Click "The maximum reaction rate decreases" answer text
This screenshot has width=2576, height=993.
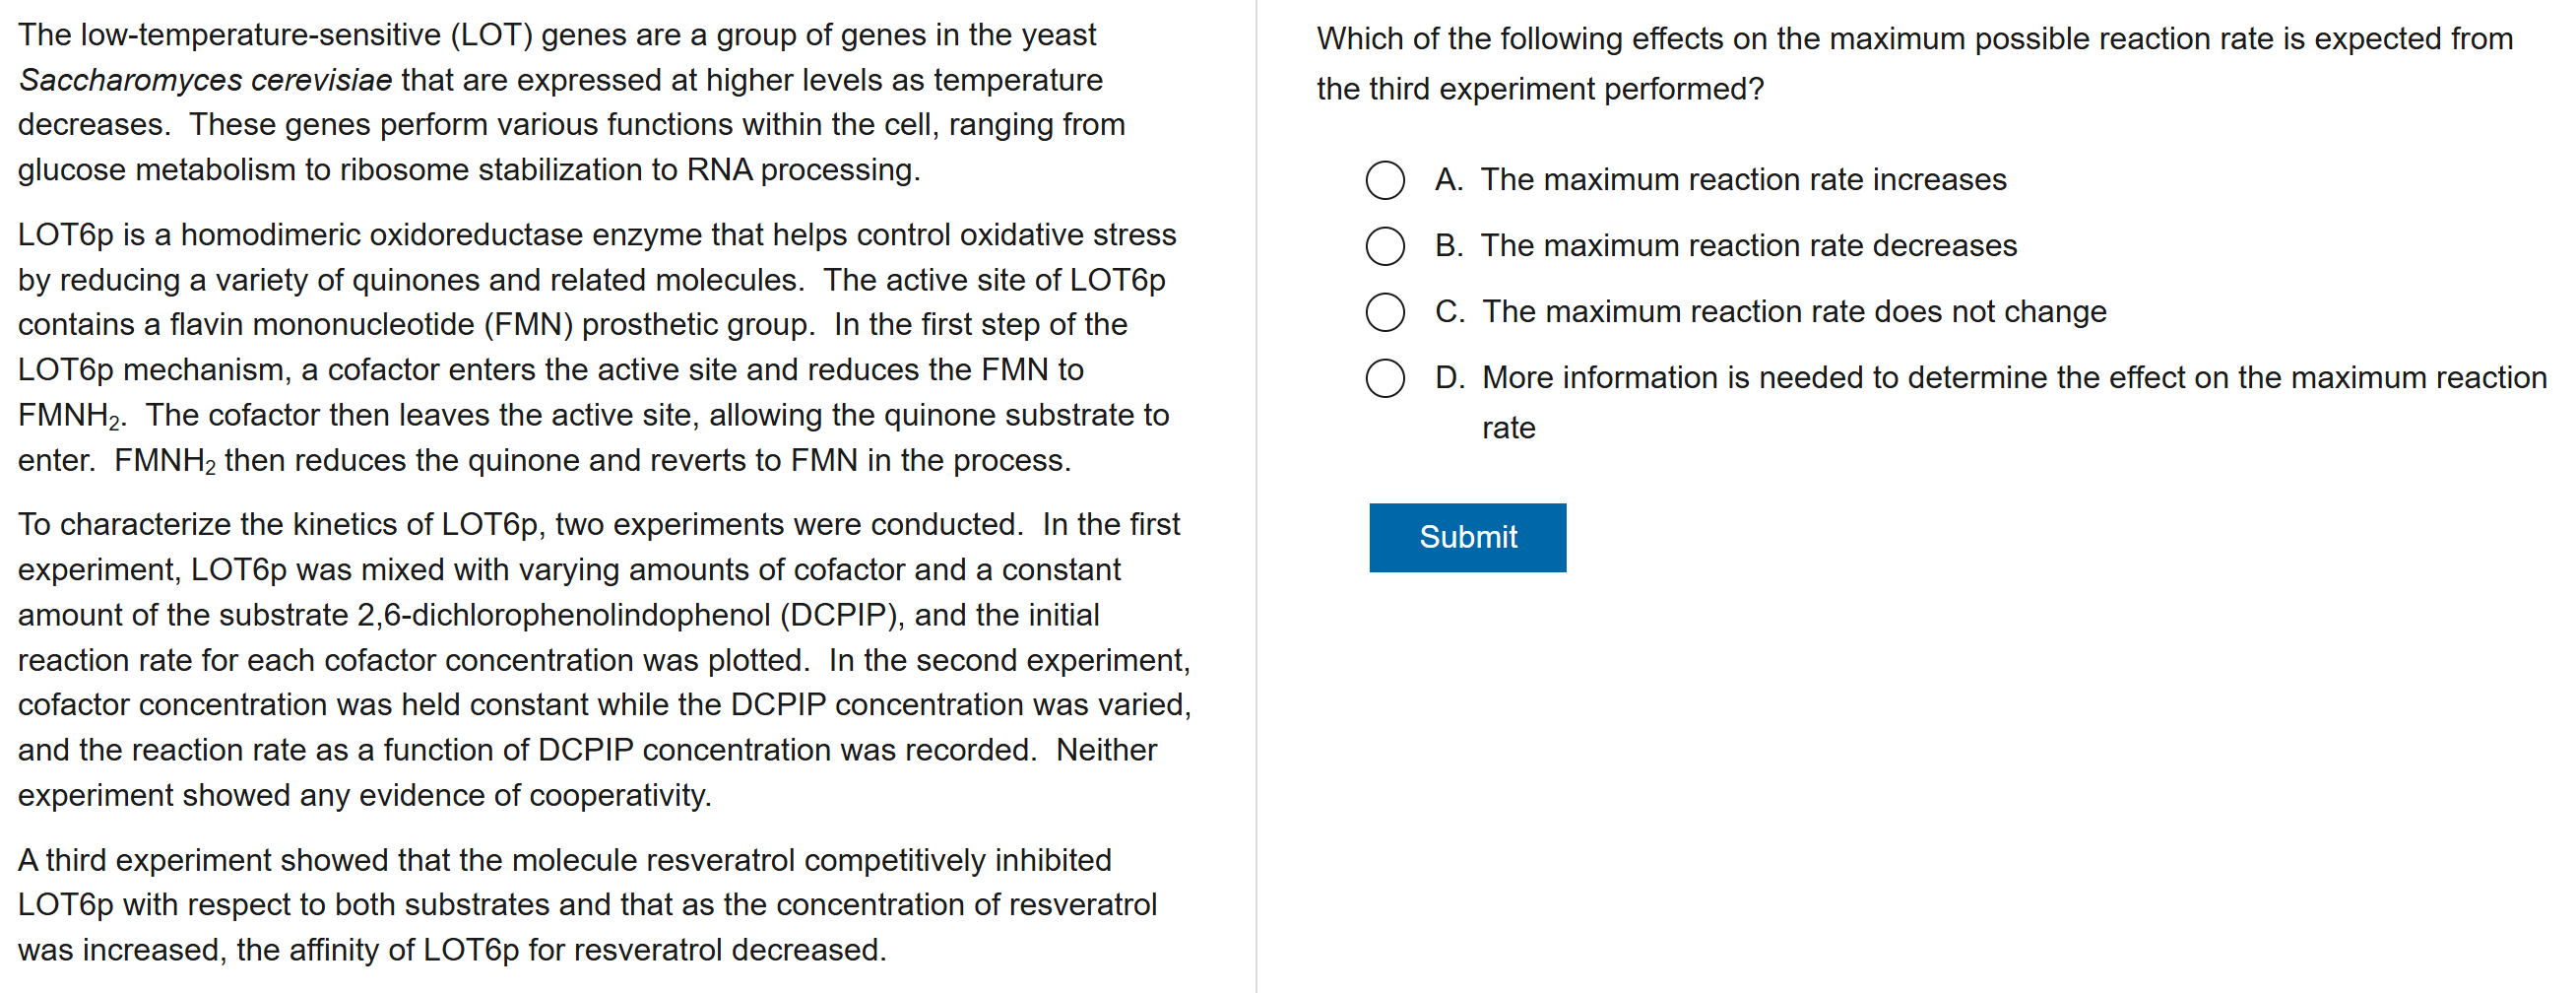click(x=1748, y=246)
